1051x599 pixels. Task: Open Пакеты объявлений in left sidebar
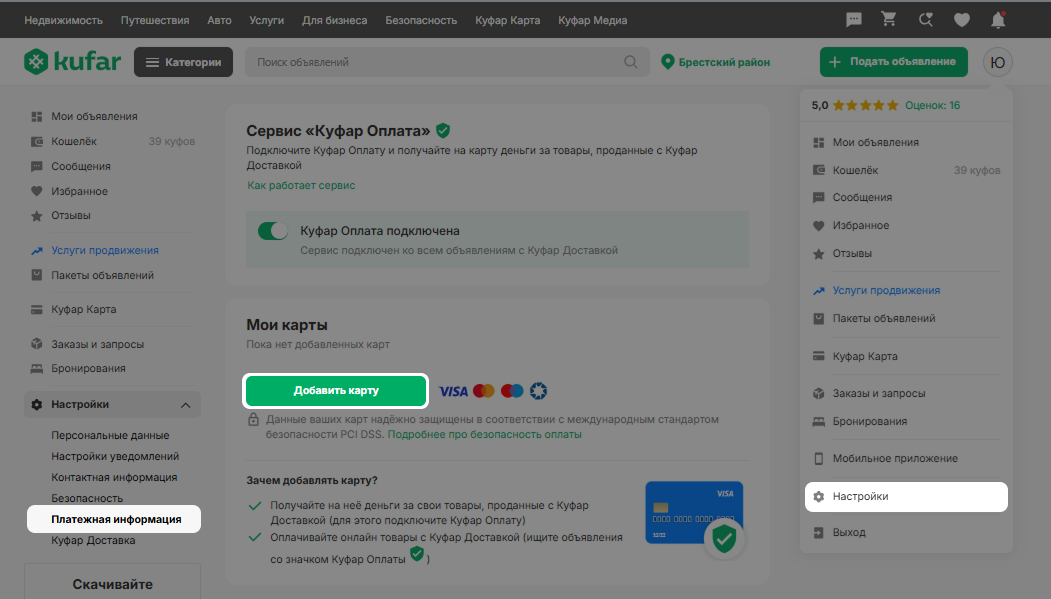(103, 275)
